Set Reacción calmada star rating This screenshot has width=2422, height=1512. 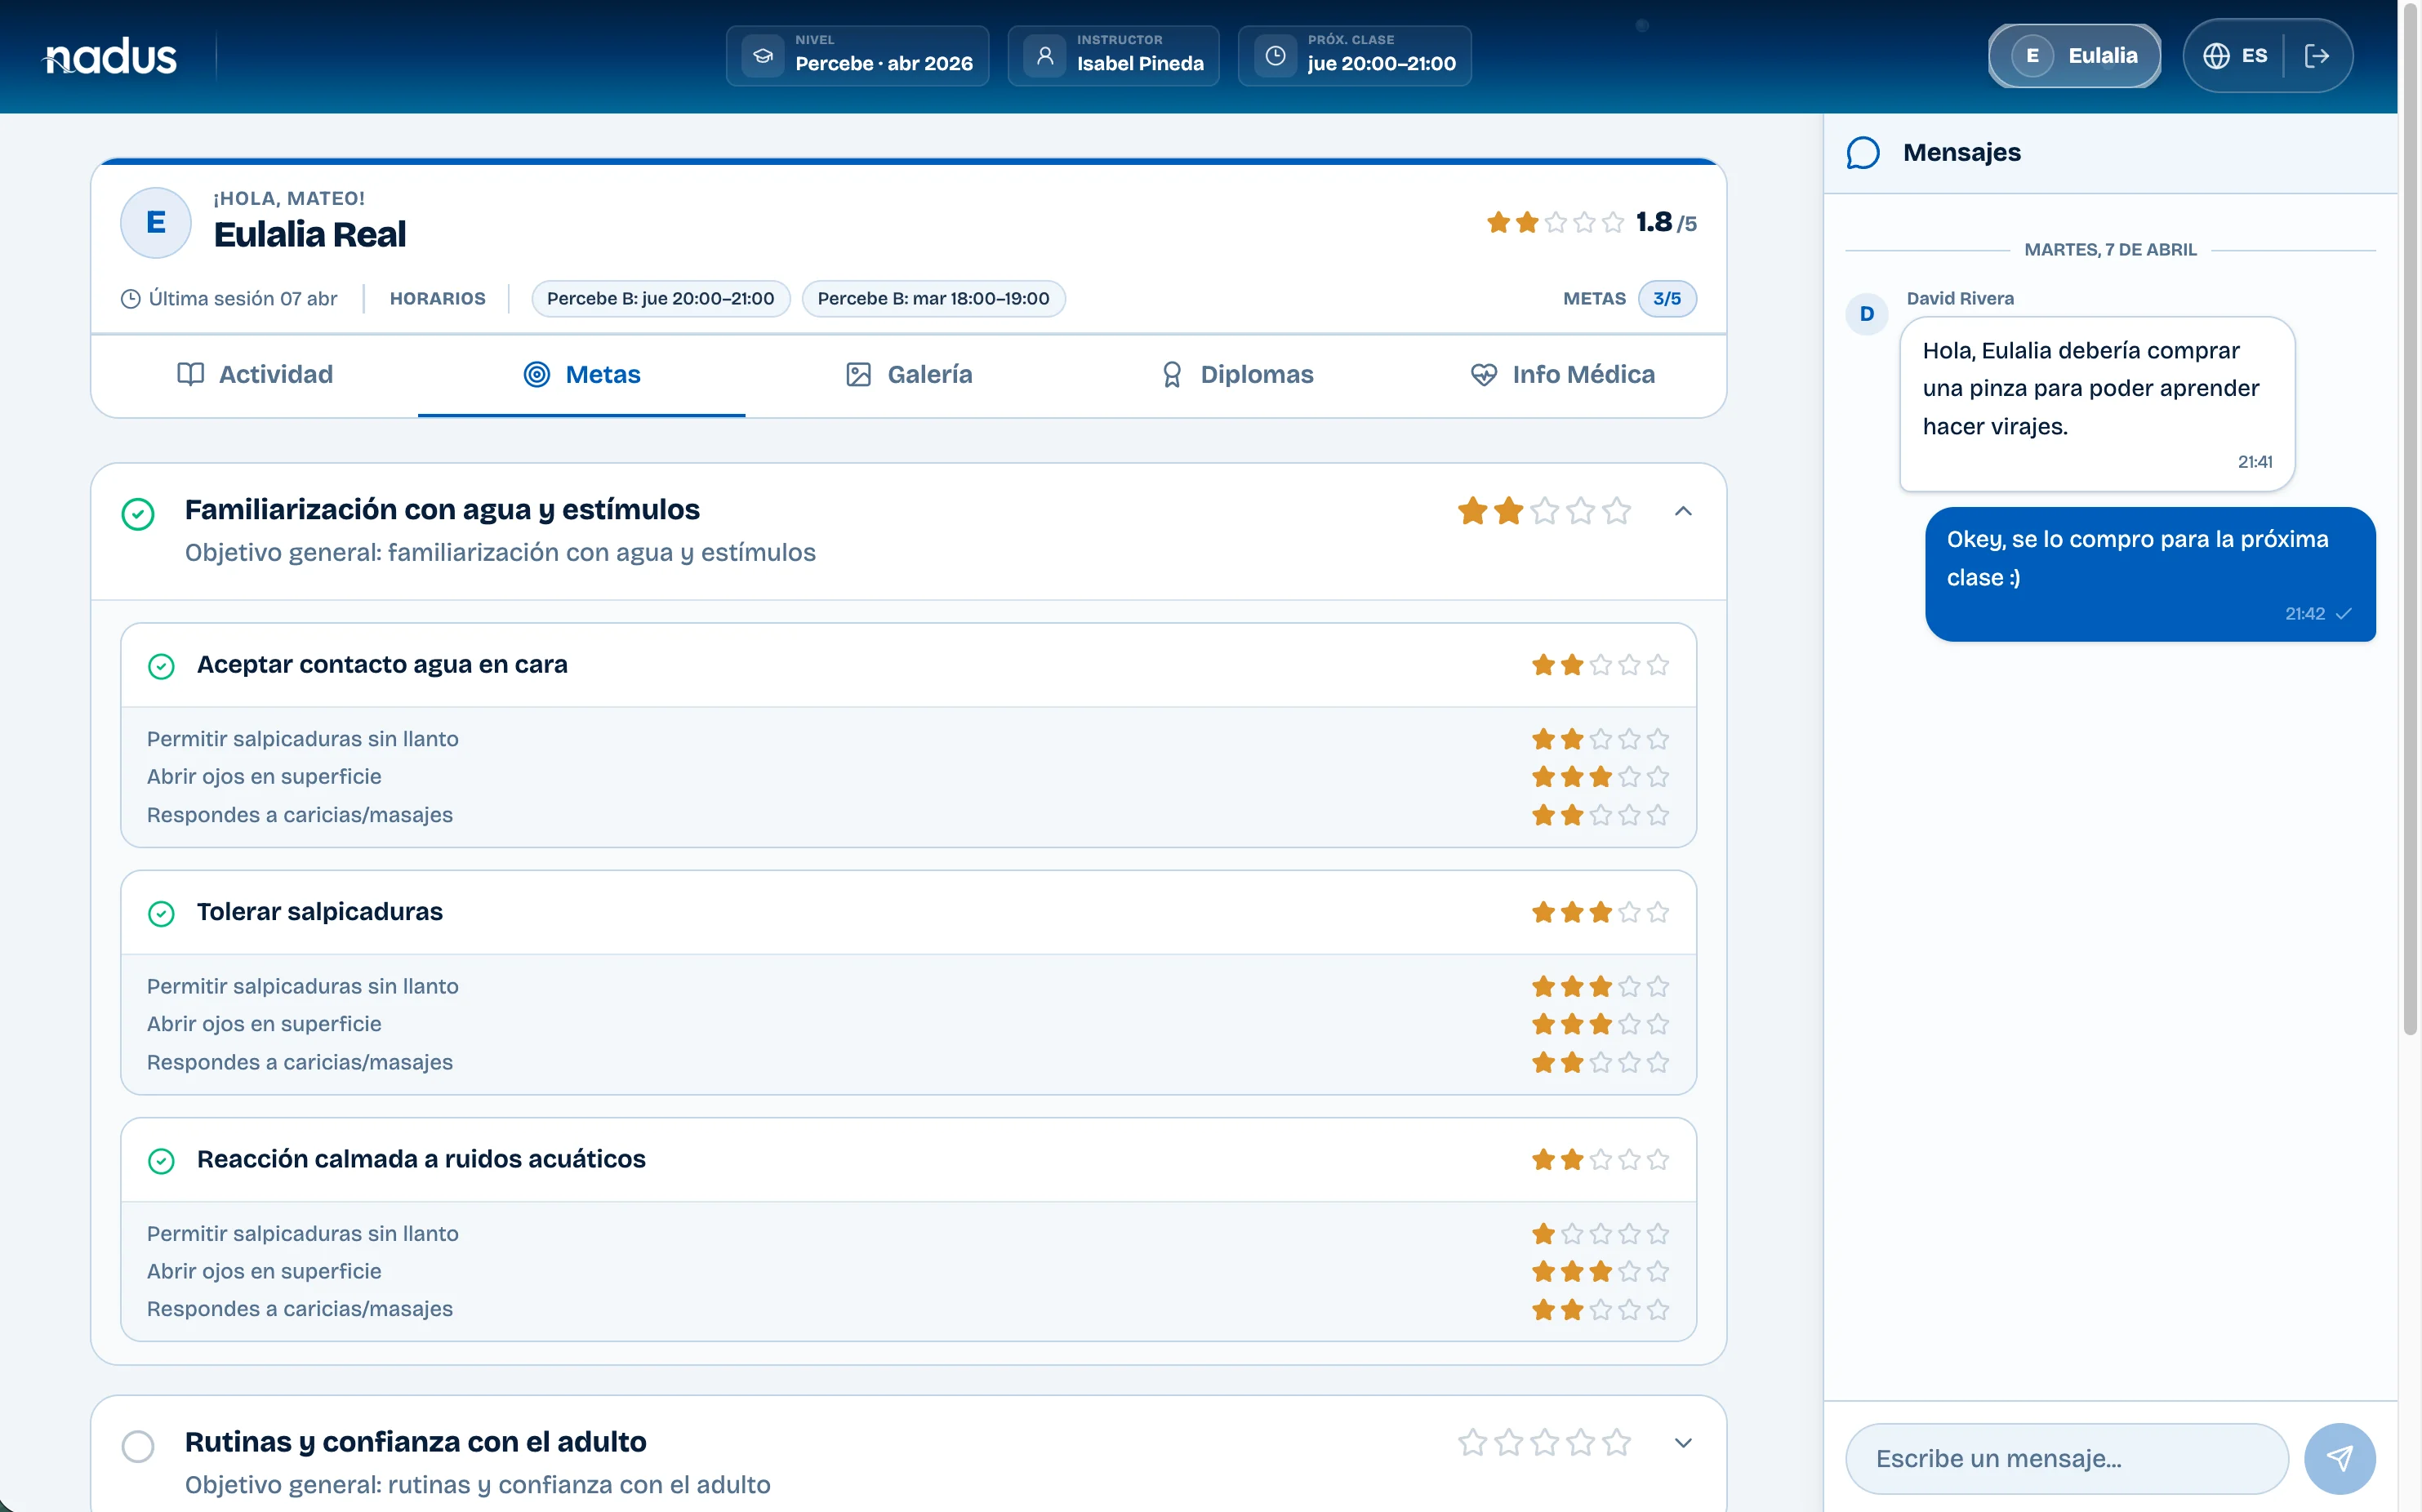pyautogui.click(x=1600, y=1160)
